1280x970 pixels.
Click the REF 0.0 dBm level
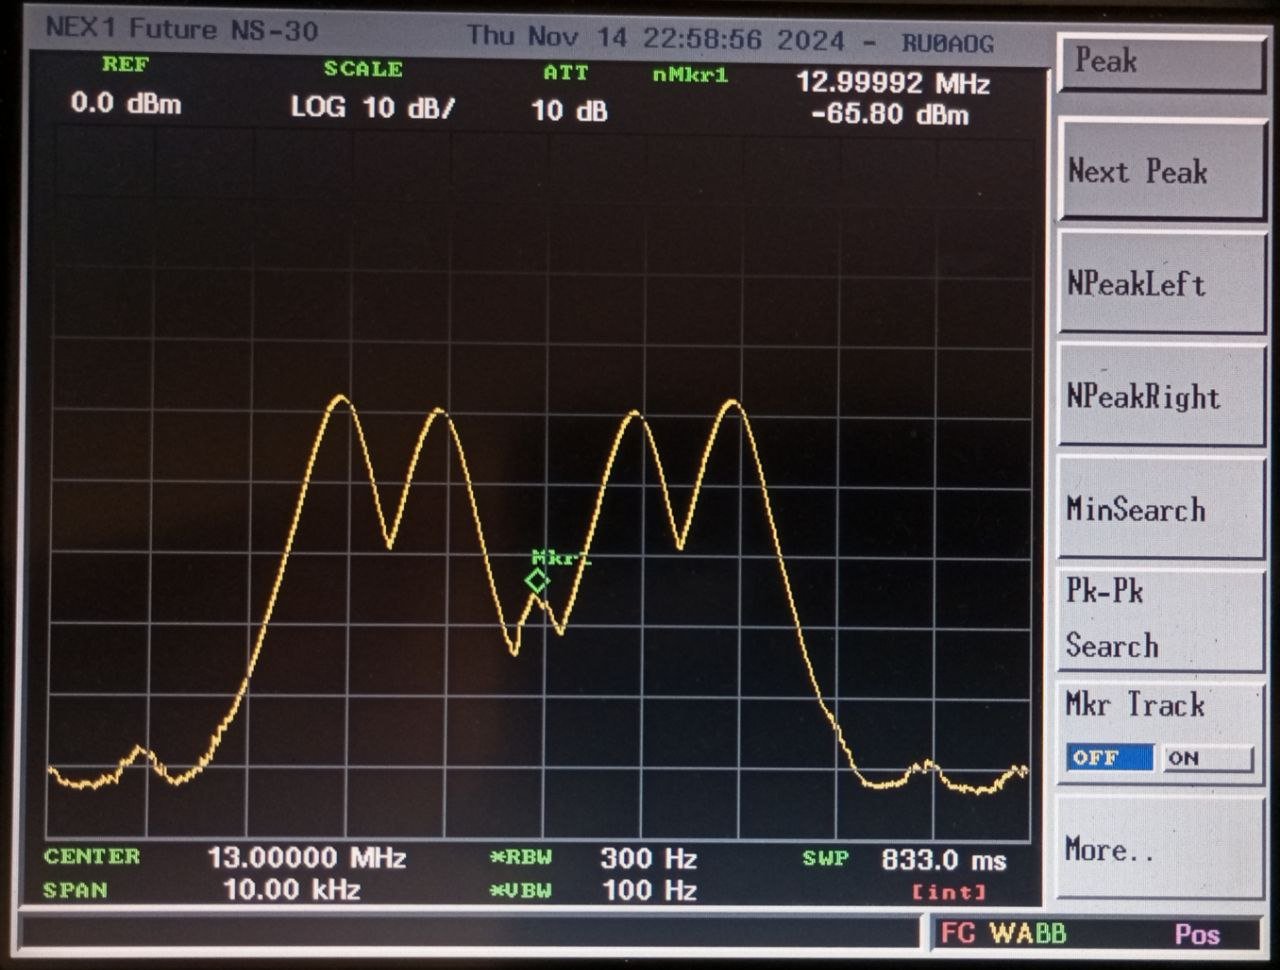click(126, 103)
